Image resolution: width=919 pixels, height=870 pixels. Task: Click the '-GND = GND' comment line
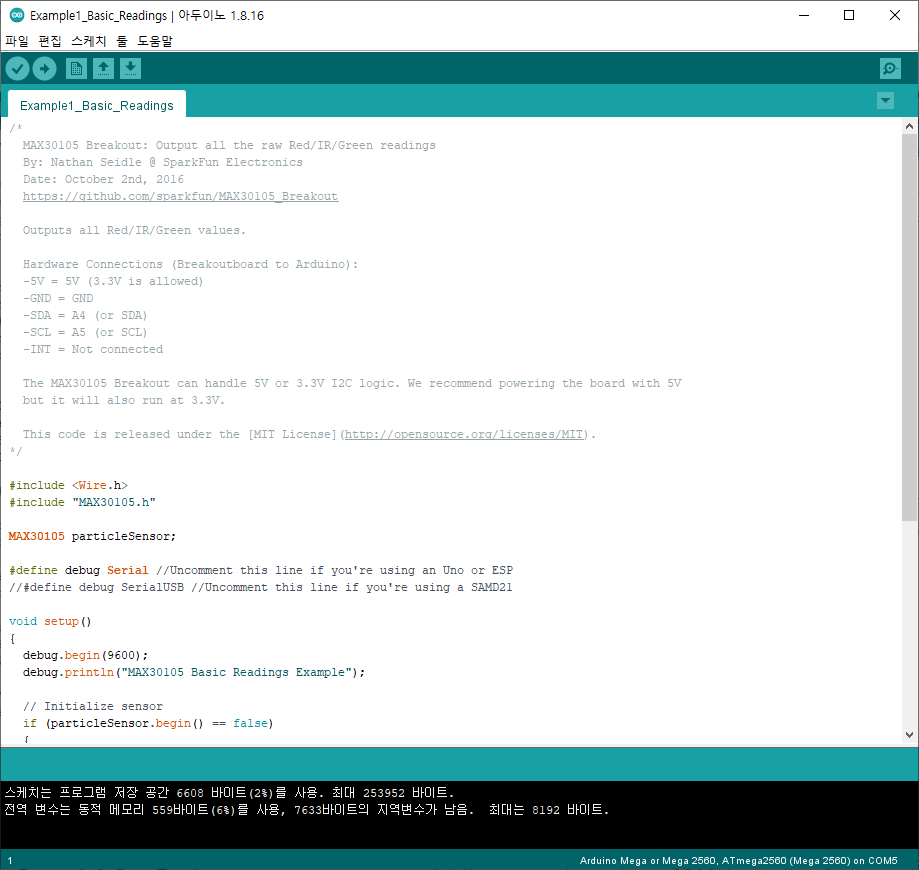58,298
